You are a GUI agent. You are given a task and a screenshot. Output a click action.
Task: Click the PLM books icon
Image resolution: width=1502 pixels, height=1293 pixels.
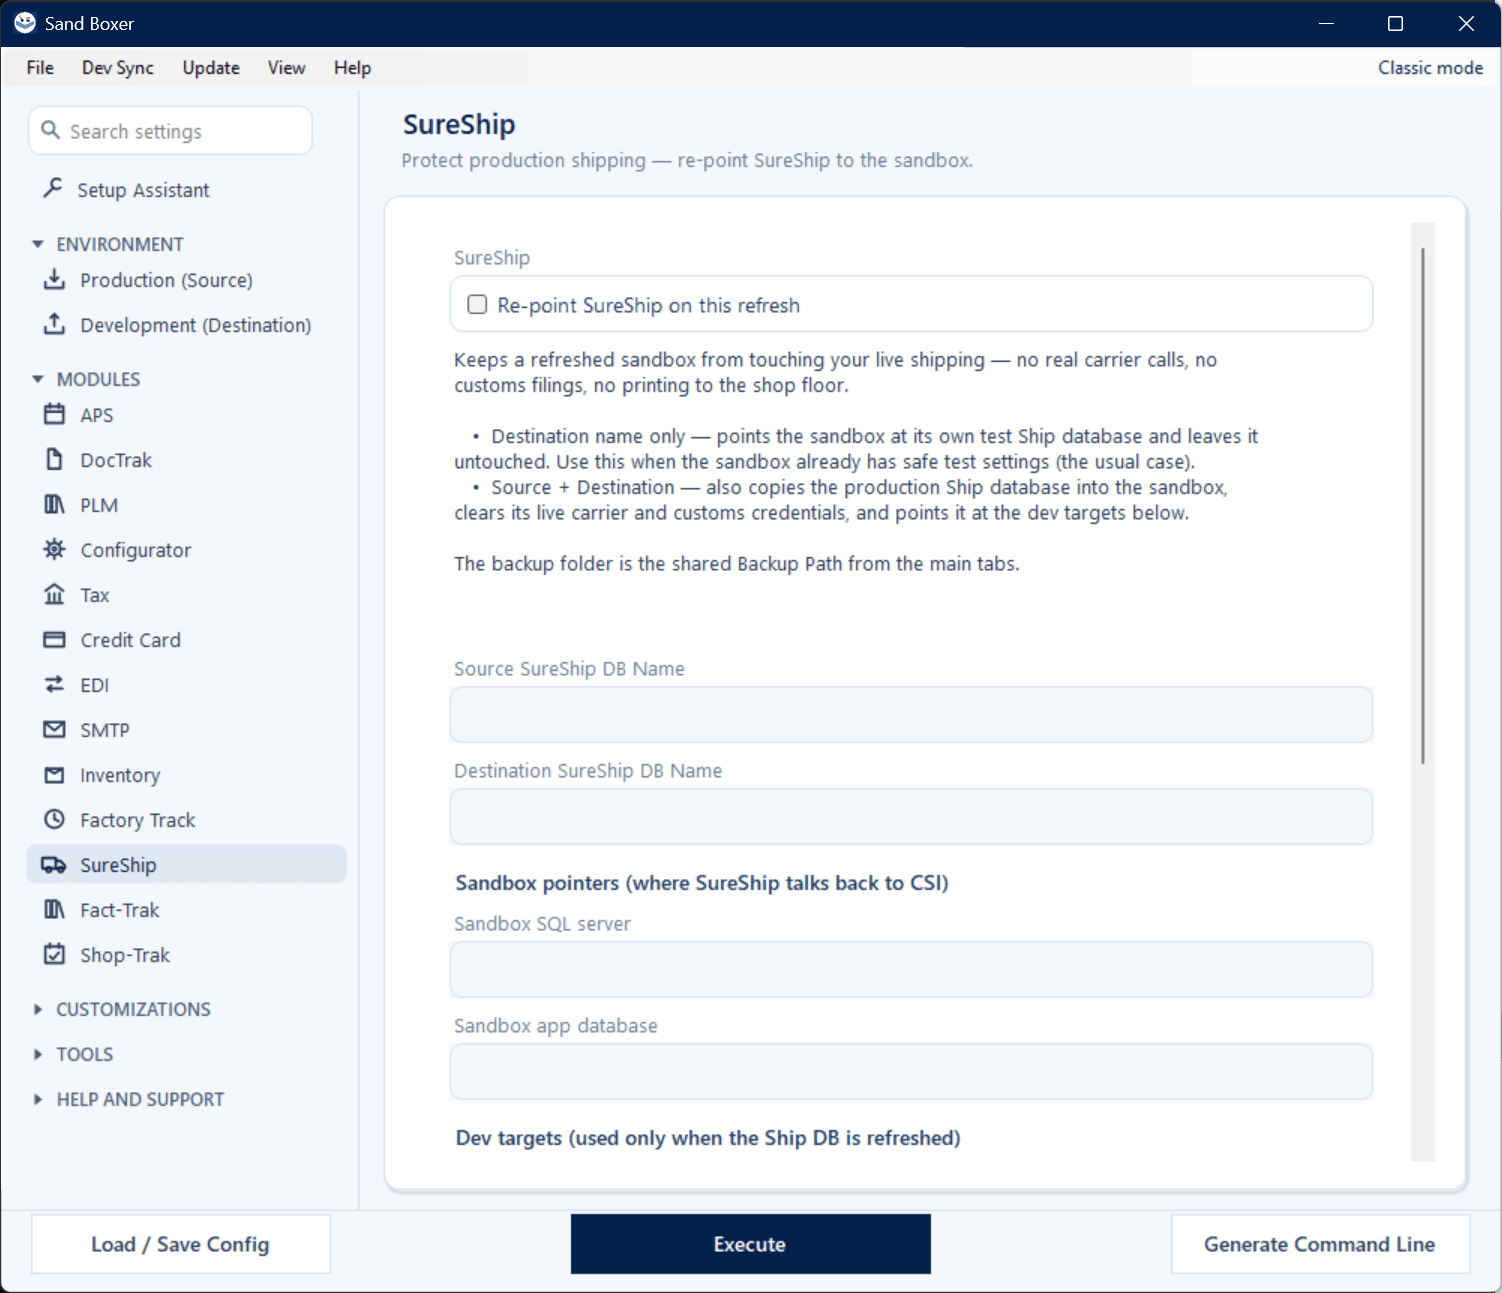click(55, 504)
